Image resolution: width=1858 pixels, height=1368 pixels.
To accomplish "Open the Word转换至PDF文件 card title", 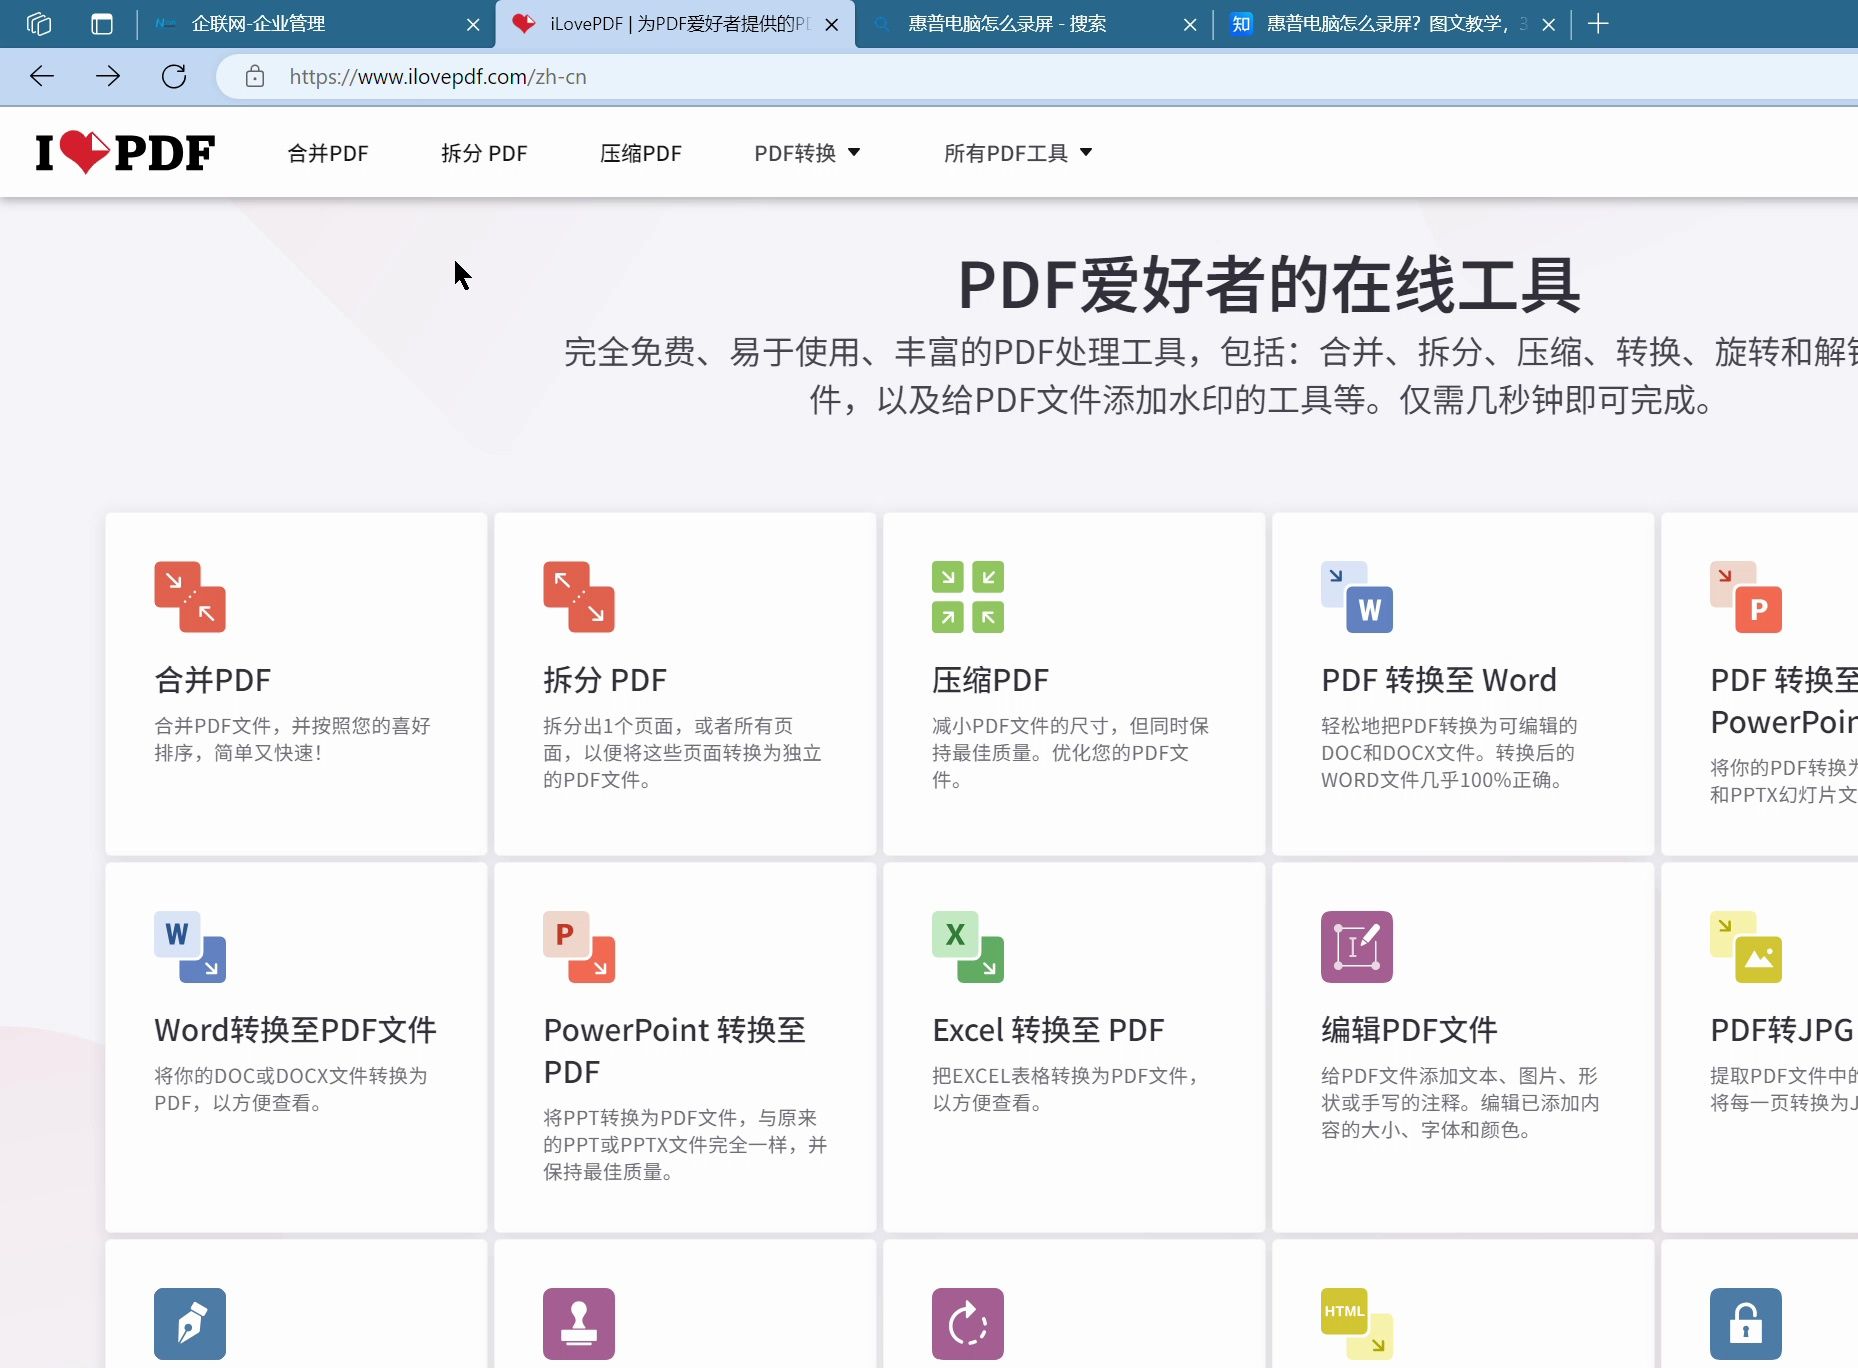I will tap(295, 1030).
